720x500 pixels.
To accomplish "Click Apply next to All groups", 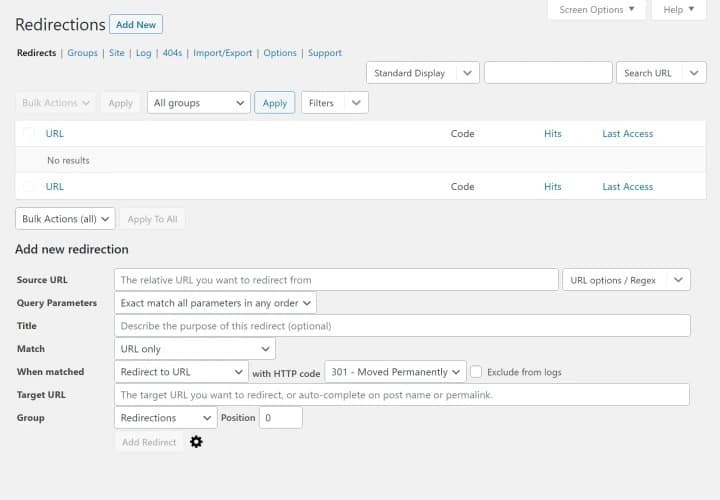I will pos(275,103).
